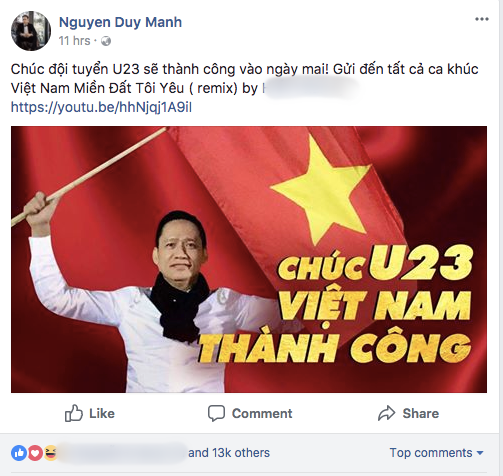Open the Top comments sorting dropdown
The image size is (503, 476).
(x=436, y=453)
